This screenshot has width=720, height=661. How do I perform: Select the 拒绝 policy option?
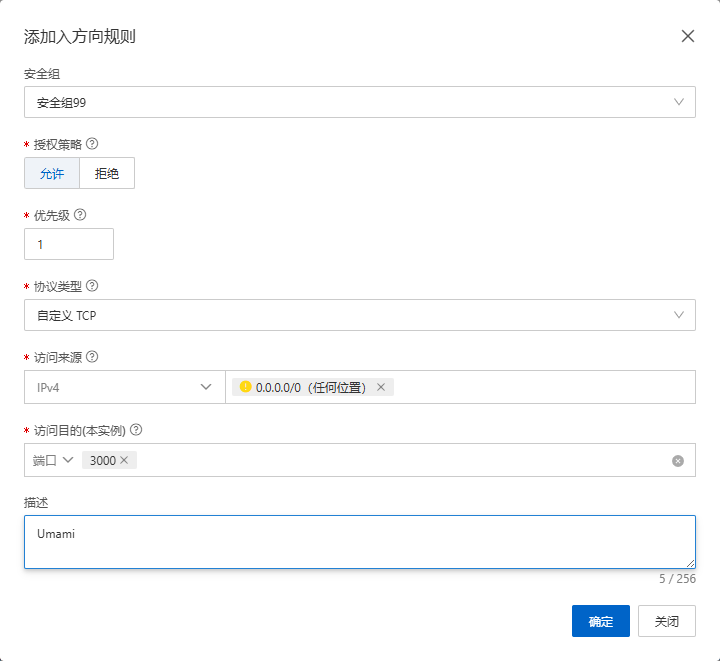tap(107, 173)
